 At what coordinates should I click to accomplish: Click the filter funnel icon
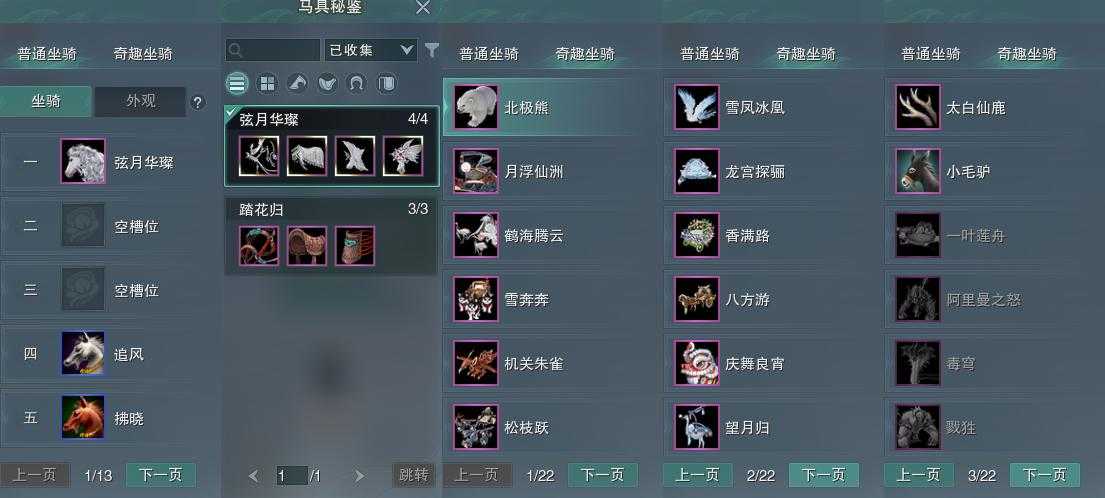(x=431, y=50)
